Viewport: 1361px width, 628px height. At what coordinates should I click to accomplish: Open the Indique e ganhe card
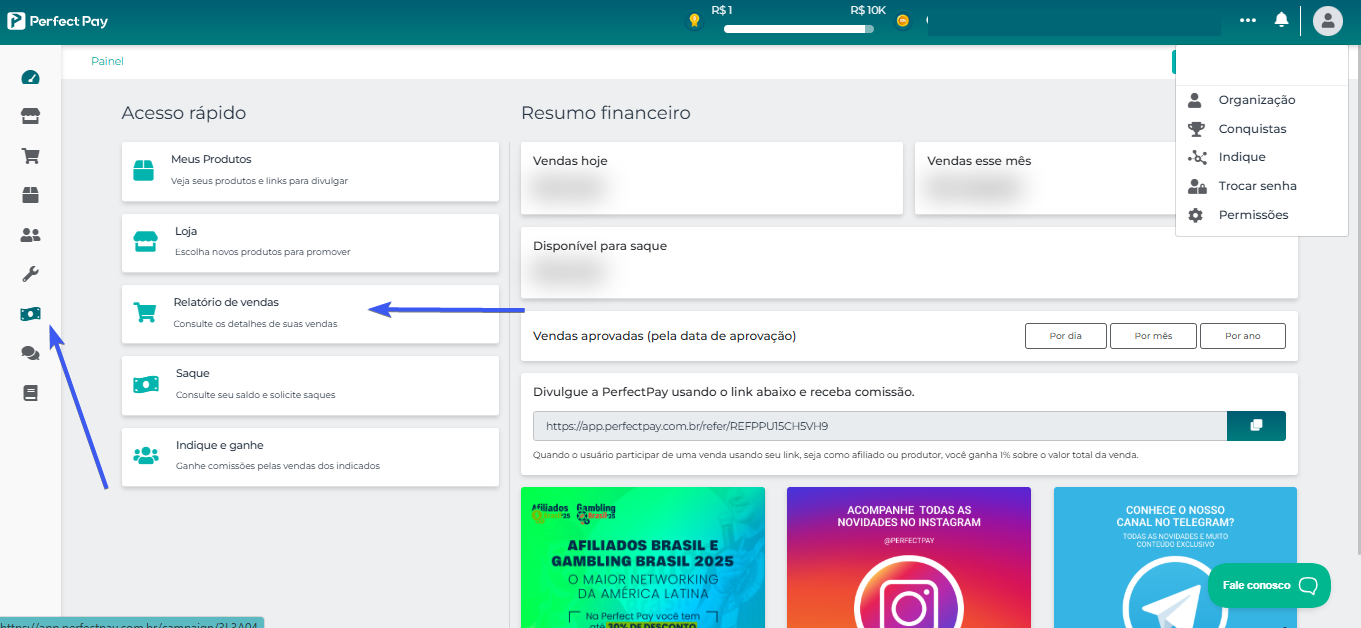pyautogui.click(x=310, y=457)
